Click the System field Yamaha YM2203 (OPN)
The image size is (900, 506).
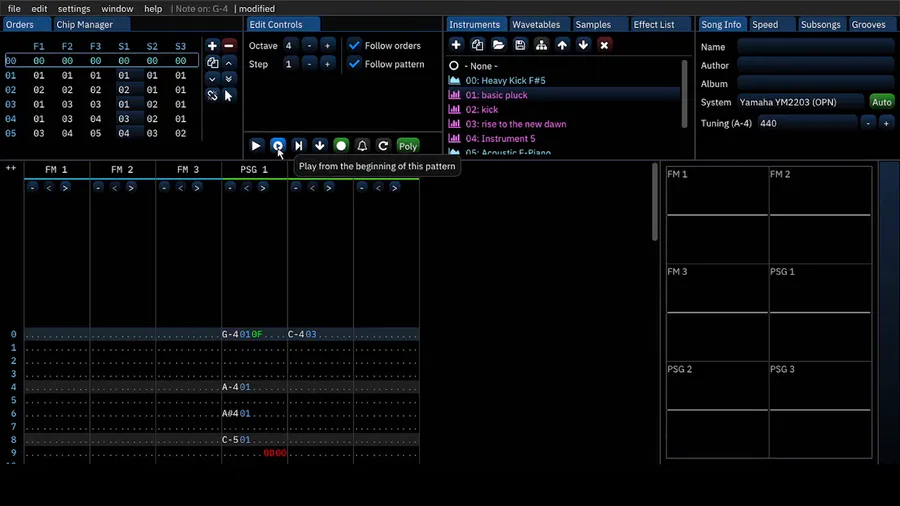pos(800,102)
